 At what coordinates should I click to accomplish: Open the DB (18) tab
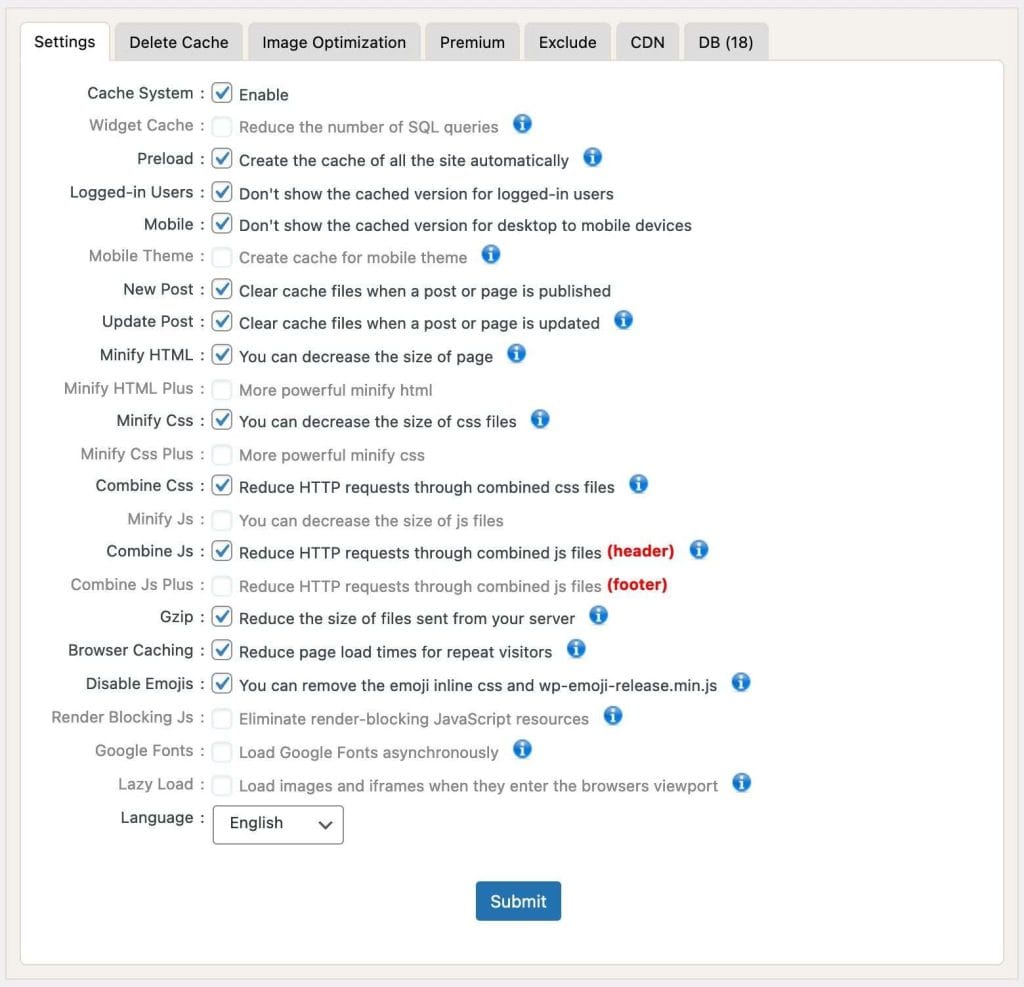(725, 41)
